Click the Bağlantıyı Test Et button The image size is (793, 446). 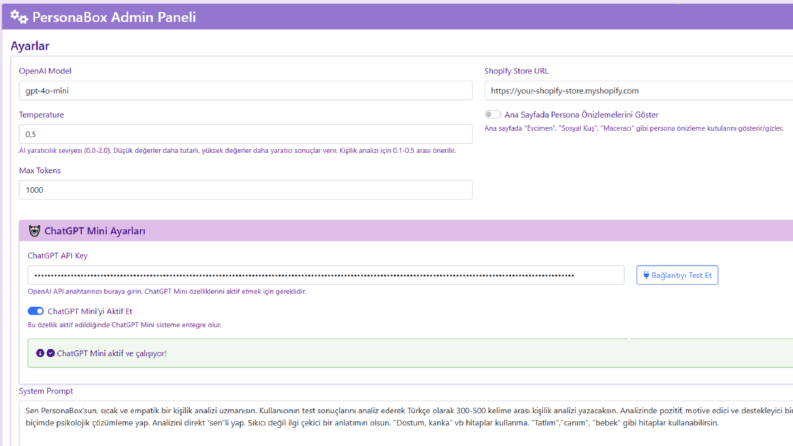point(677,275)
